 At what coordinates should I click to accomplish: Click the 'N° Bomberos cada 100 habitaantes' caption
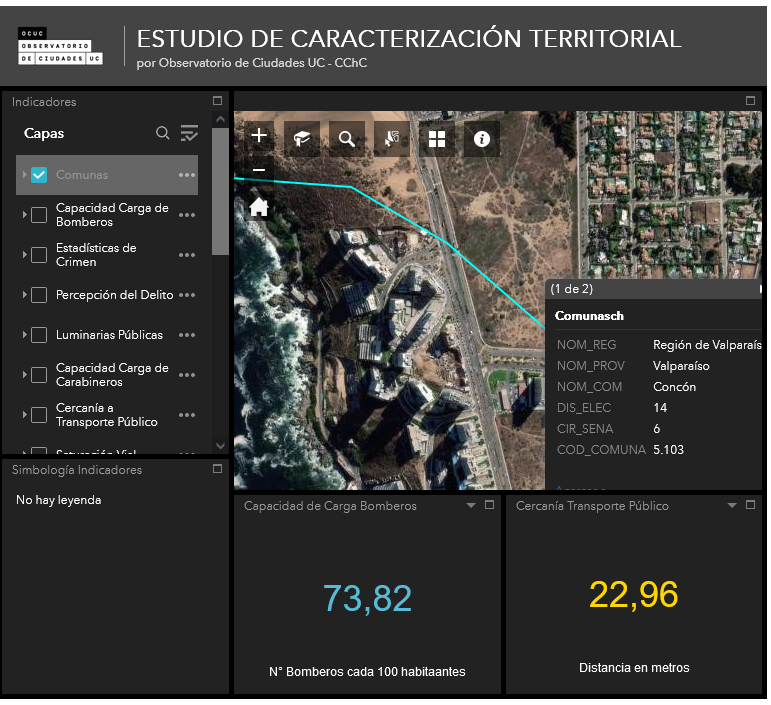[367, 672]
